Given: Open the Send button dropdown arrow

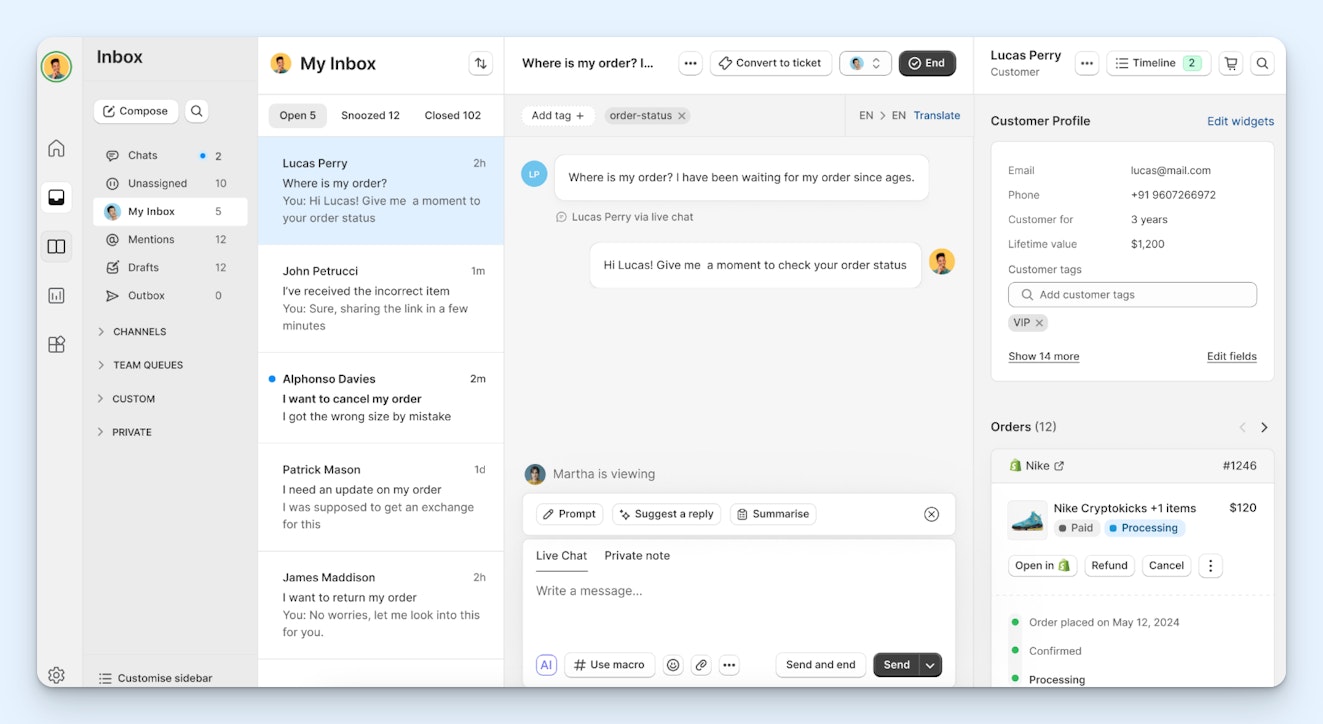Looking at the screenshot, I should pos(930,665).
